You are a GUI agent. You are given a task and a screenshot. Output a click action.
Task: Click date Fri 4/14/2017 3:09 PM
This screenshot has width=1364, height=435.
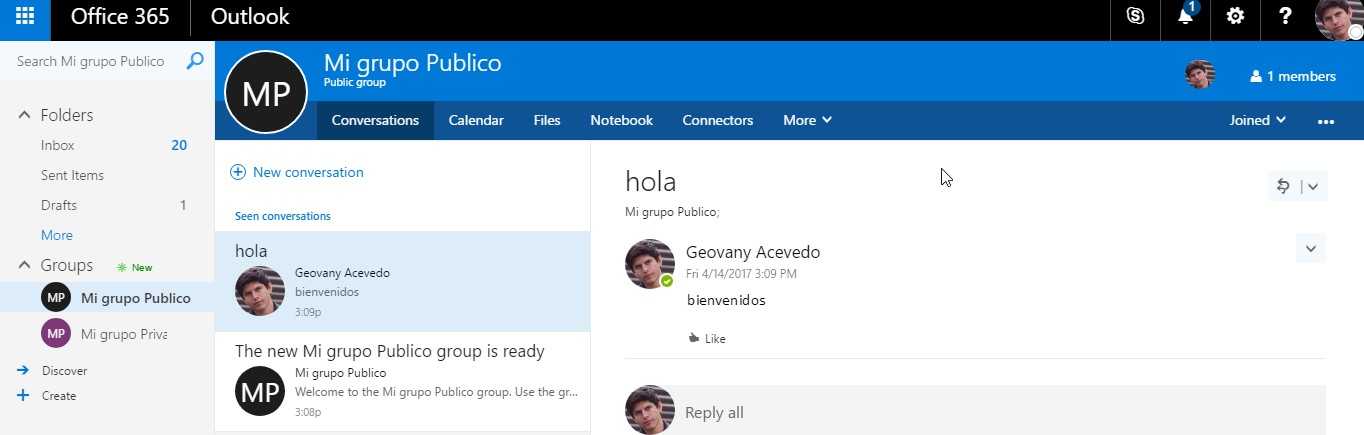[x=741, y=273]
